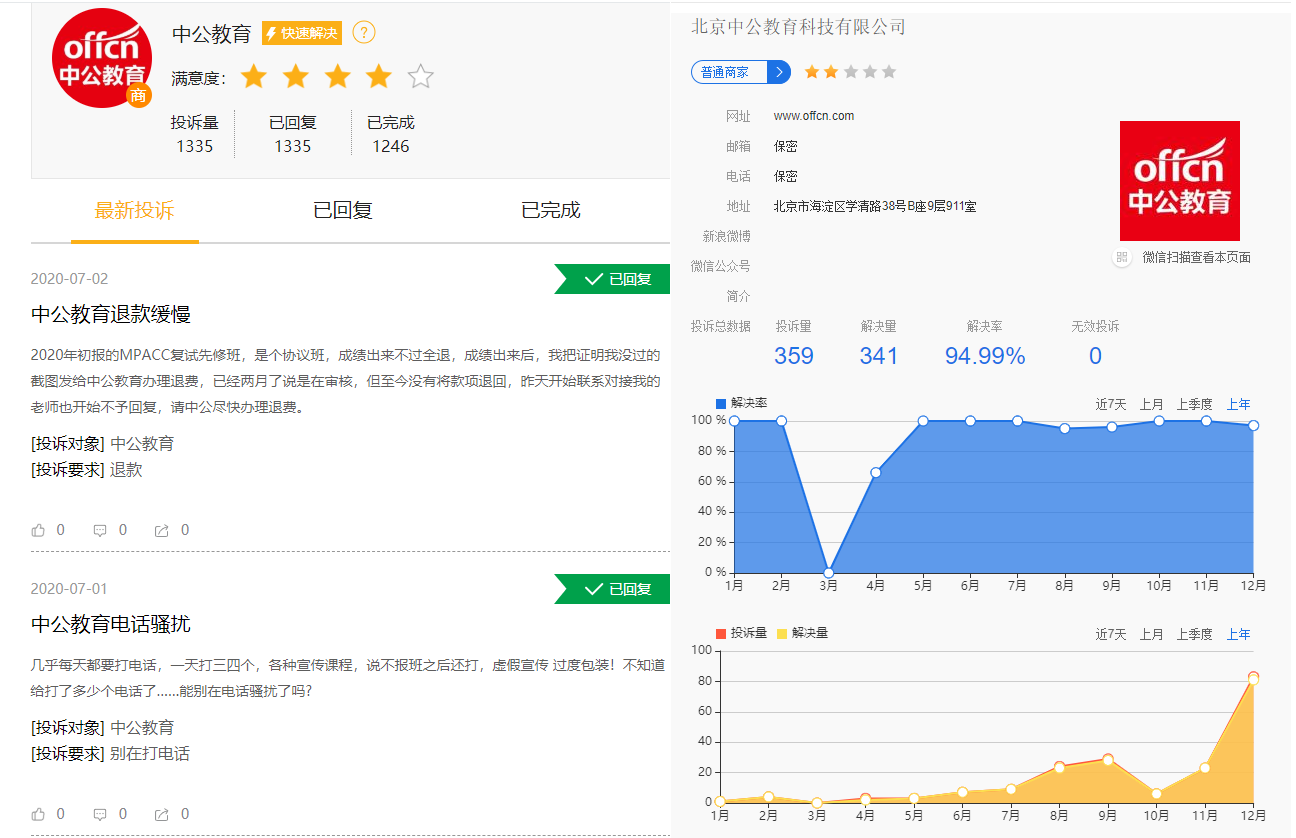
Task: Like the 中公教育退款缓慢 complaint
Action: click(x=39, y=530)
